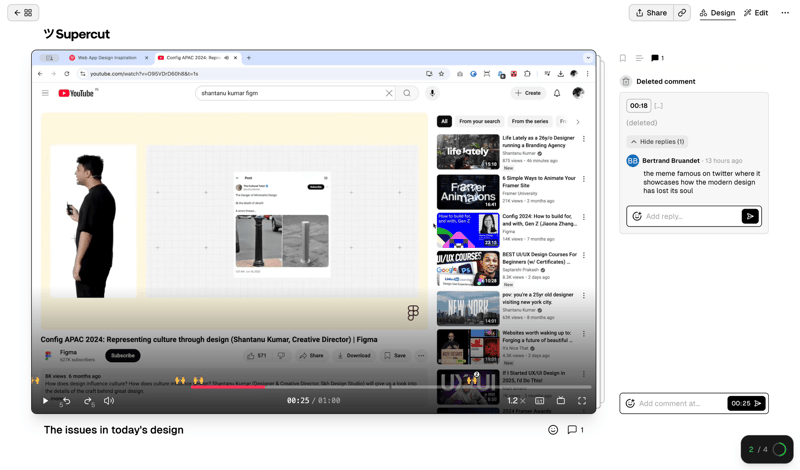
Task: Click the Supercut logo
Action: pyautogui.click(x=77, y=34)
